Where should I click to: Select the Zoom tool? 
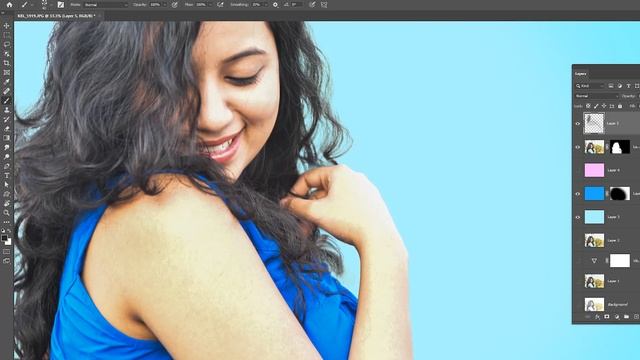pos(7,213)
